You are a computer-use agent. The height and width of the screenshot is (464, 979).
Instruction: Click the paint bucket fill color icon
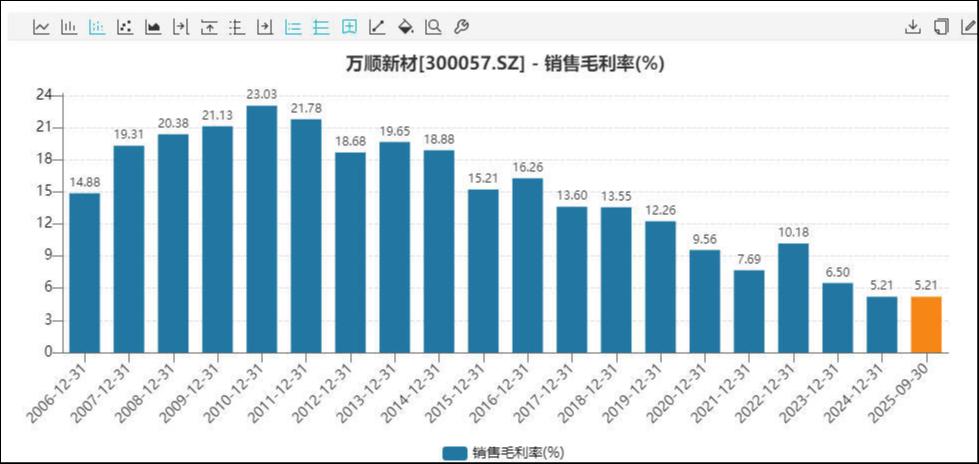point(405,27)
